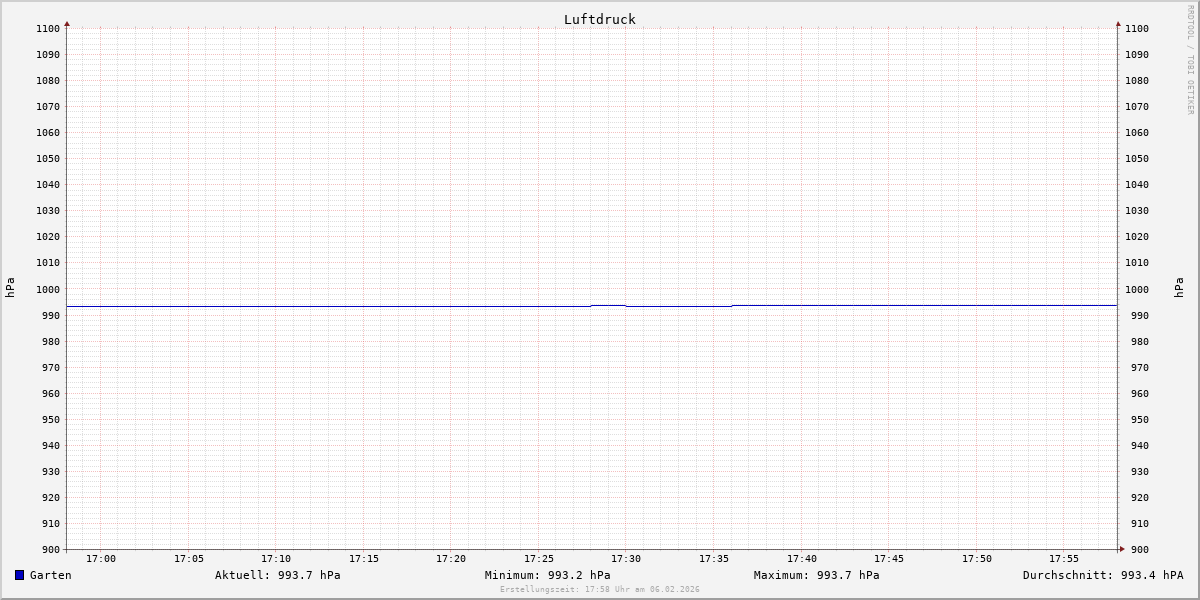Screen dimensions: 1200x600
Task: Select the Maximum 993.7 hPa readout
Action: point(816,575)
